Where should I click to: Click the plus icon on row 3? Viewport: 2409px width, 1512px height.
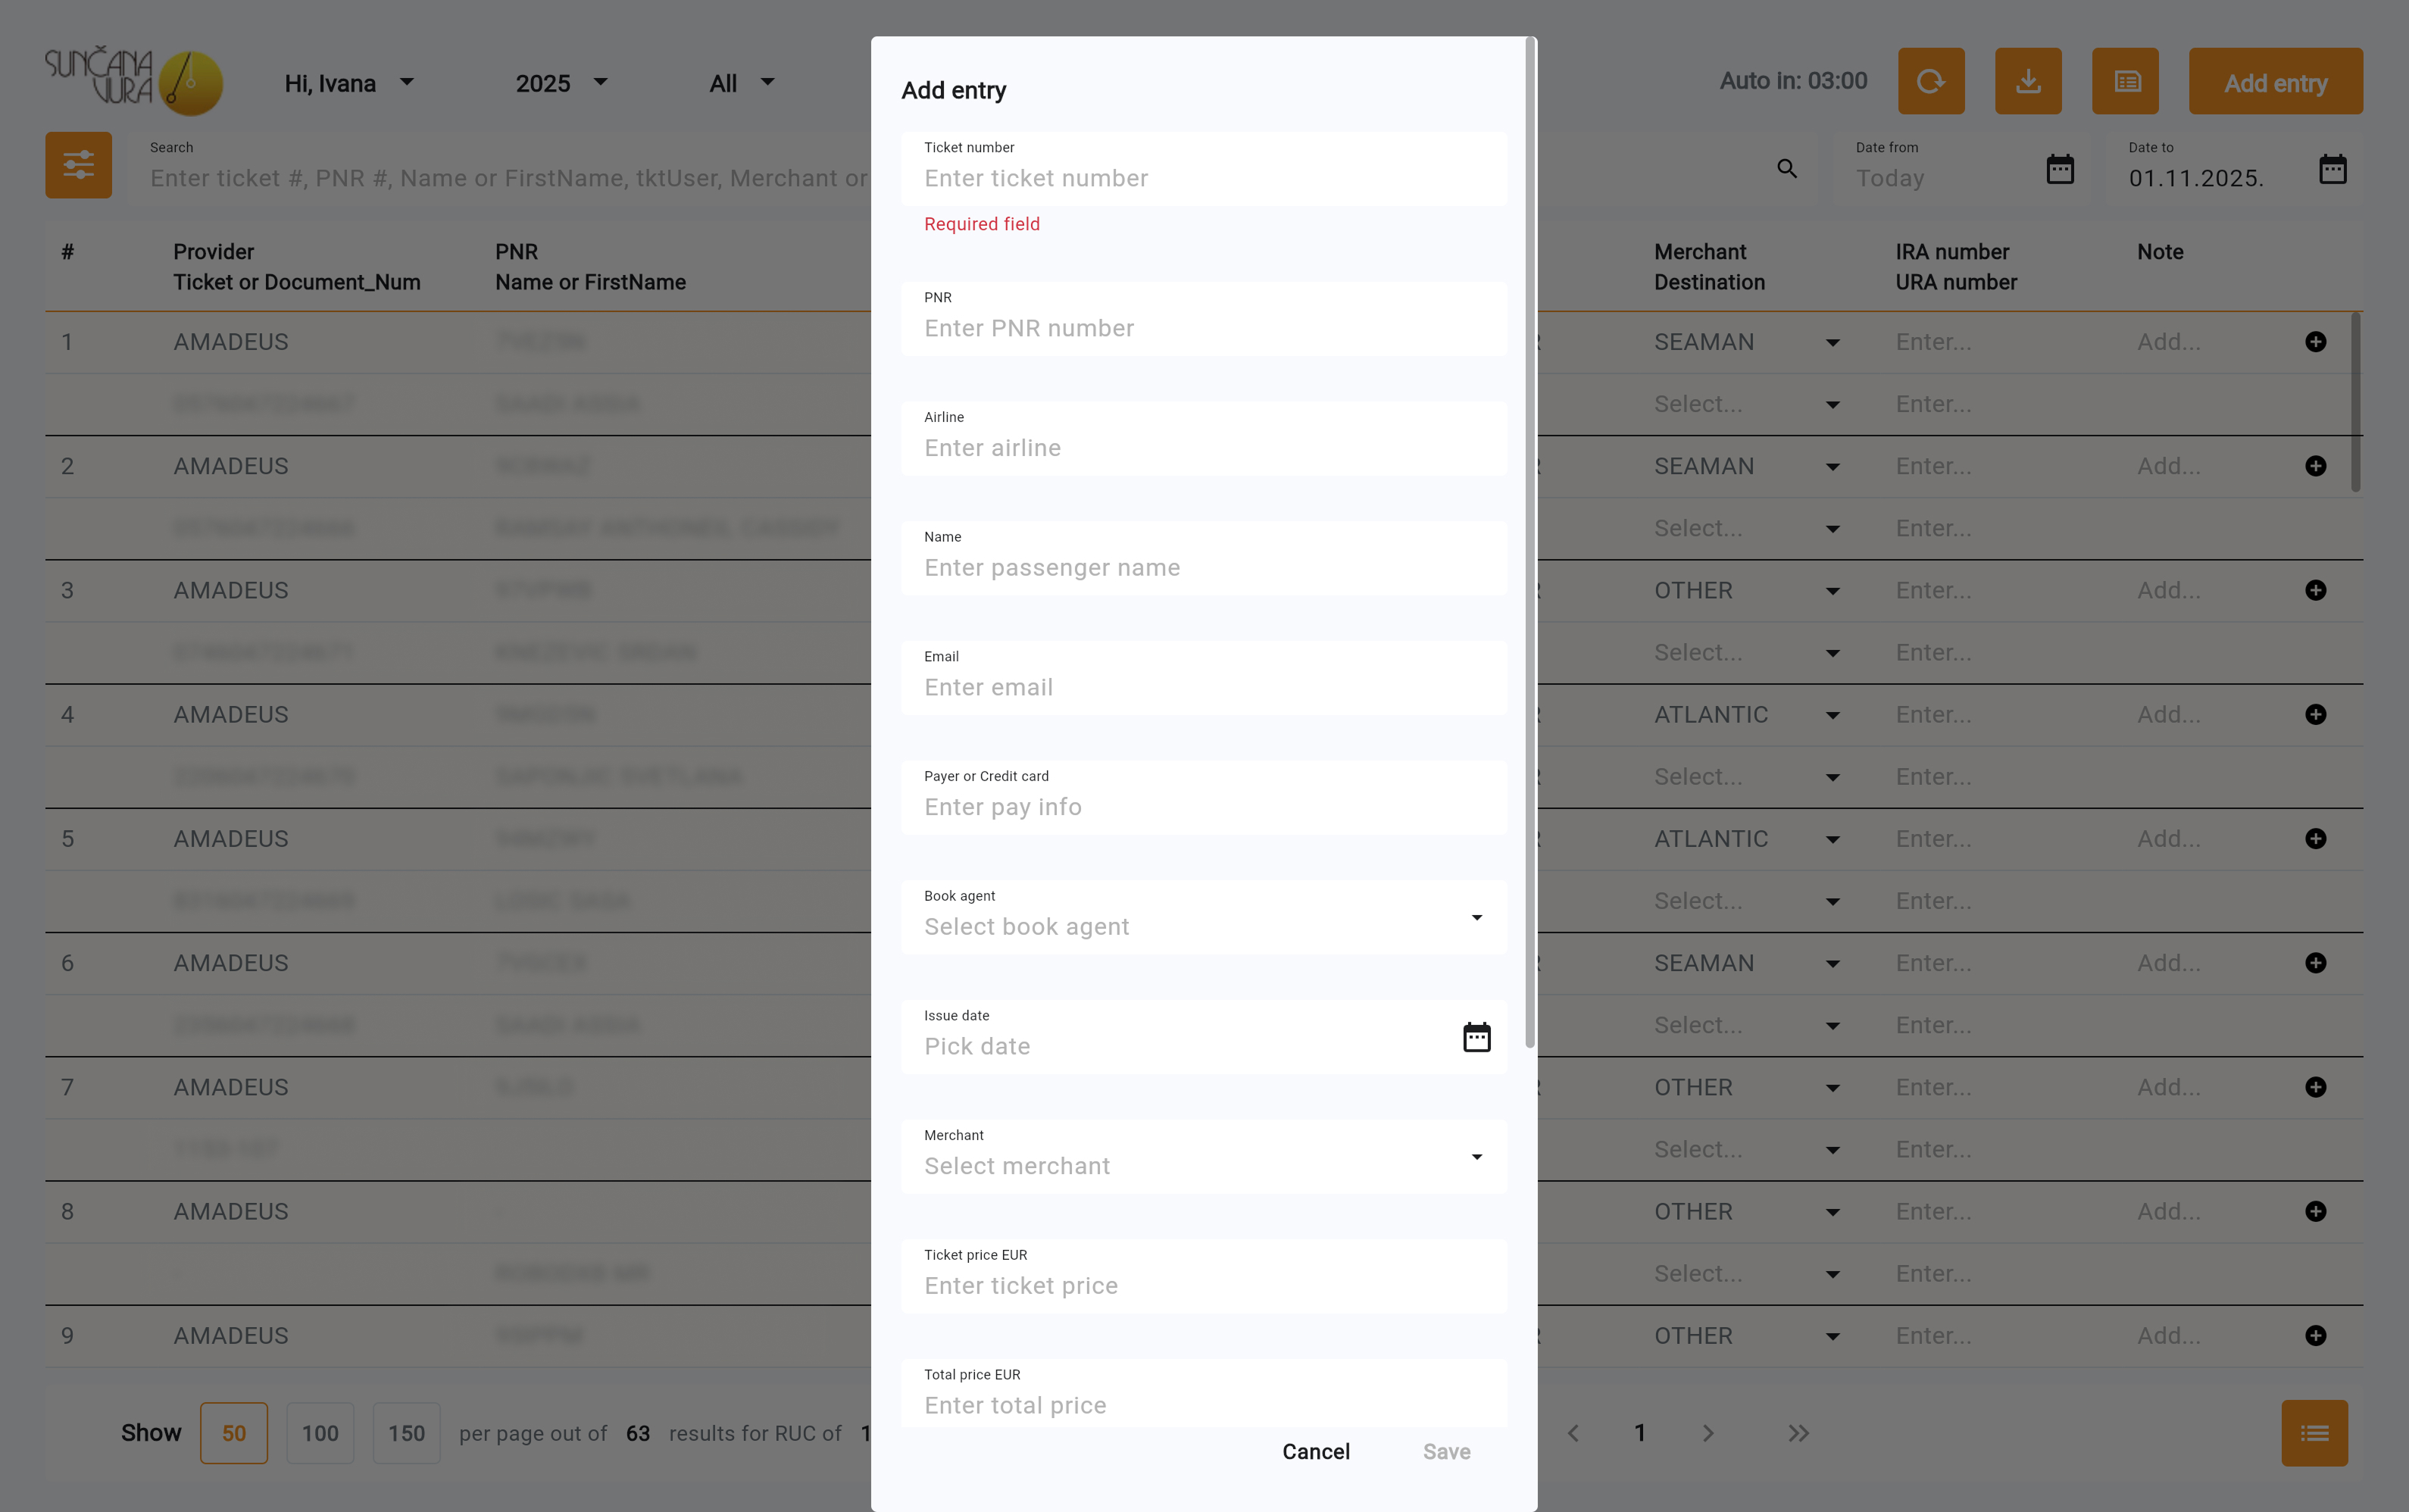pyautogui.click(x=2315, y=590)
